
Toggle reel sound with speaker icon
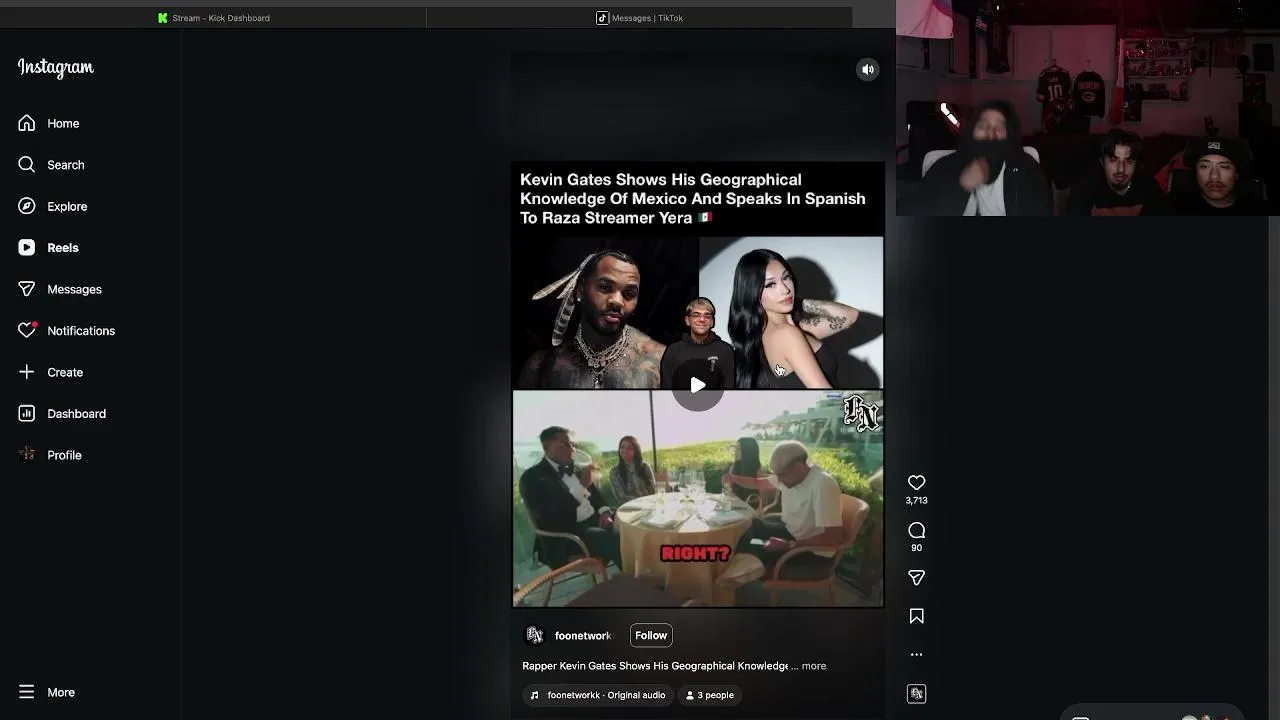pyautogui.click(x=868, y=69)
